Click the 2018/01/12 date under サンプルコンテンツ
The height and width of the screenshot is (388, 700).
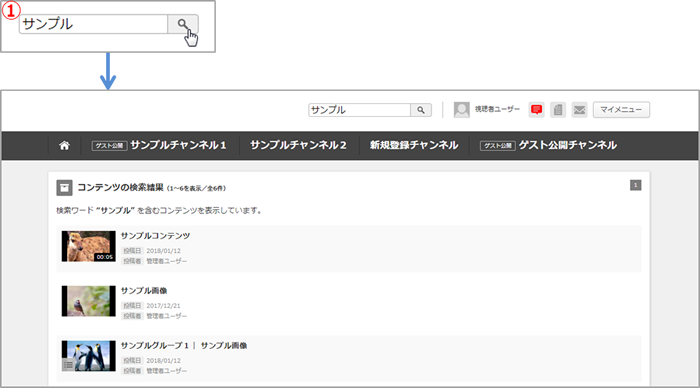(163, 251)
